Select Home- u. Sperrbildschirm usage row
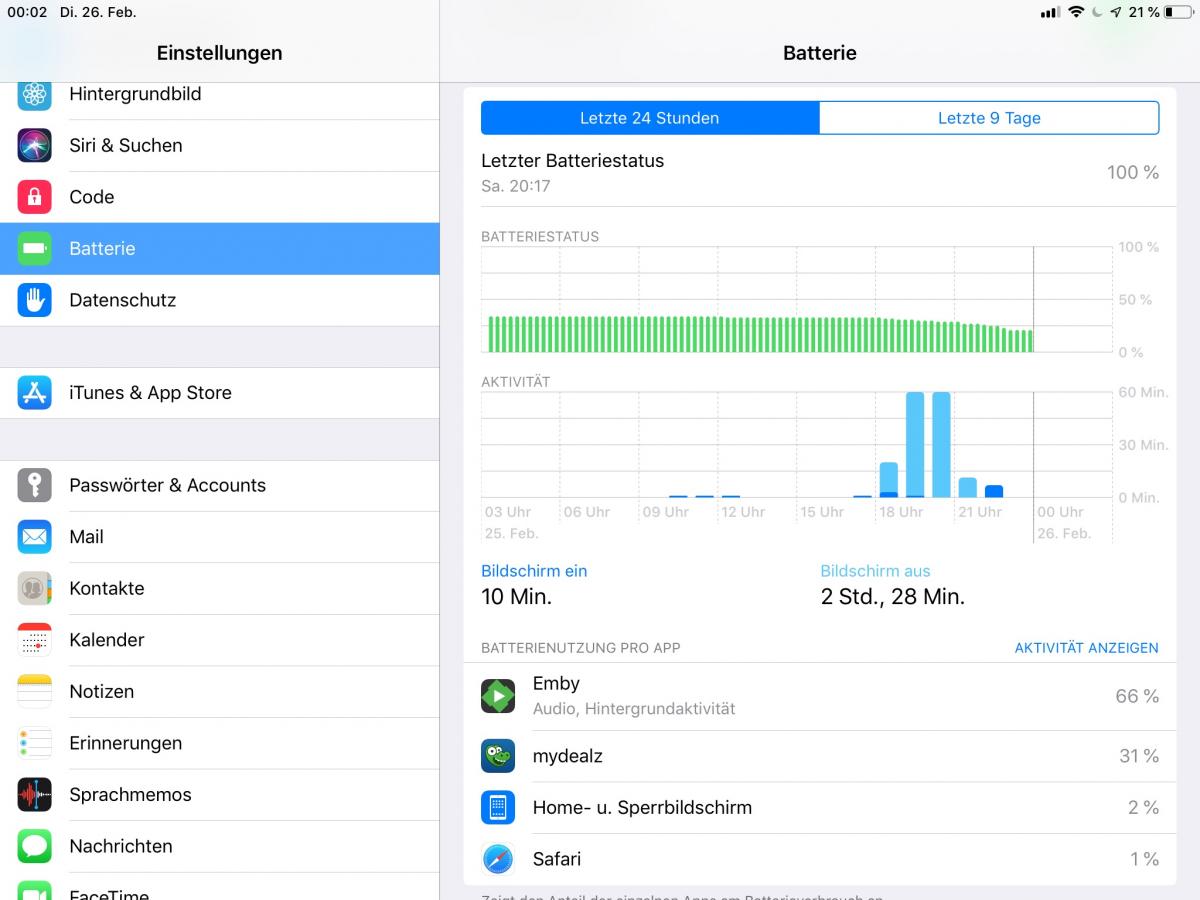 click(x=819, y=808)
